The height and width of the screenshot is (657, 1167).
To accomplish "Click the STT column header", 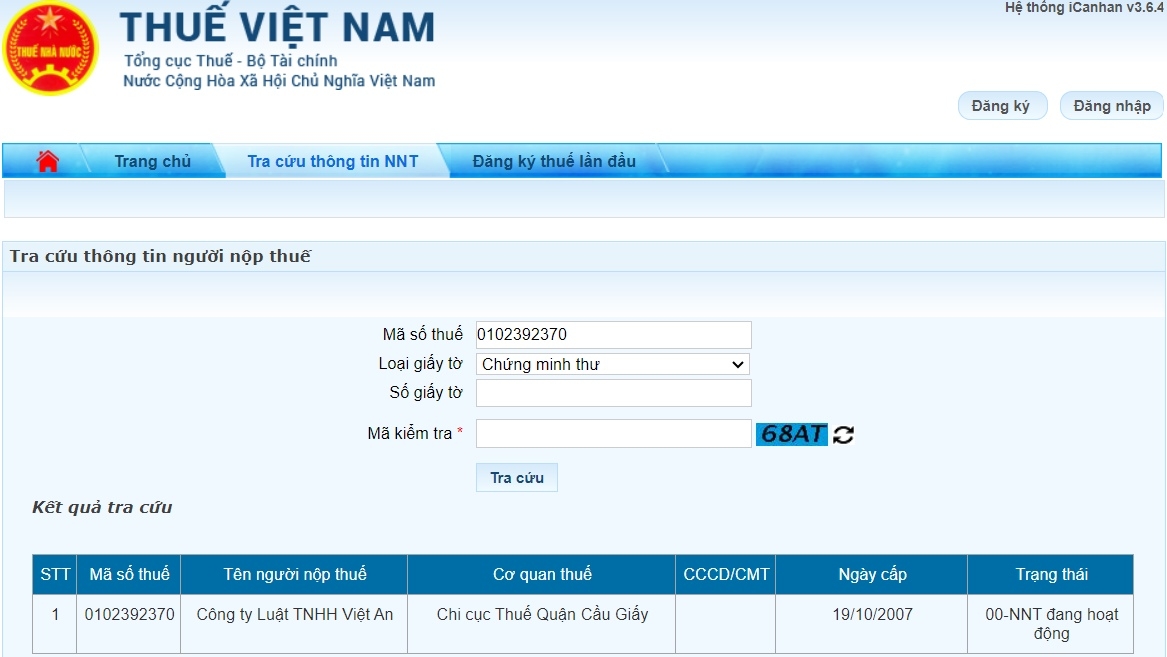I will click(x=55, y=574).
